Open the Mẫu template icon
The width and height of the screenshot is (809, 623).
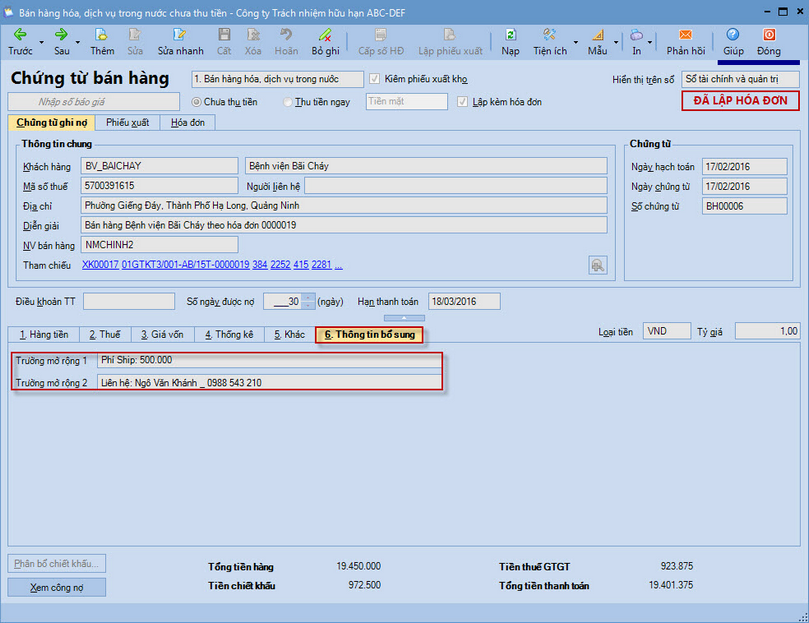[x=597, y=35]
